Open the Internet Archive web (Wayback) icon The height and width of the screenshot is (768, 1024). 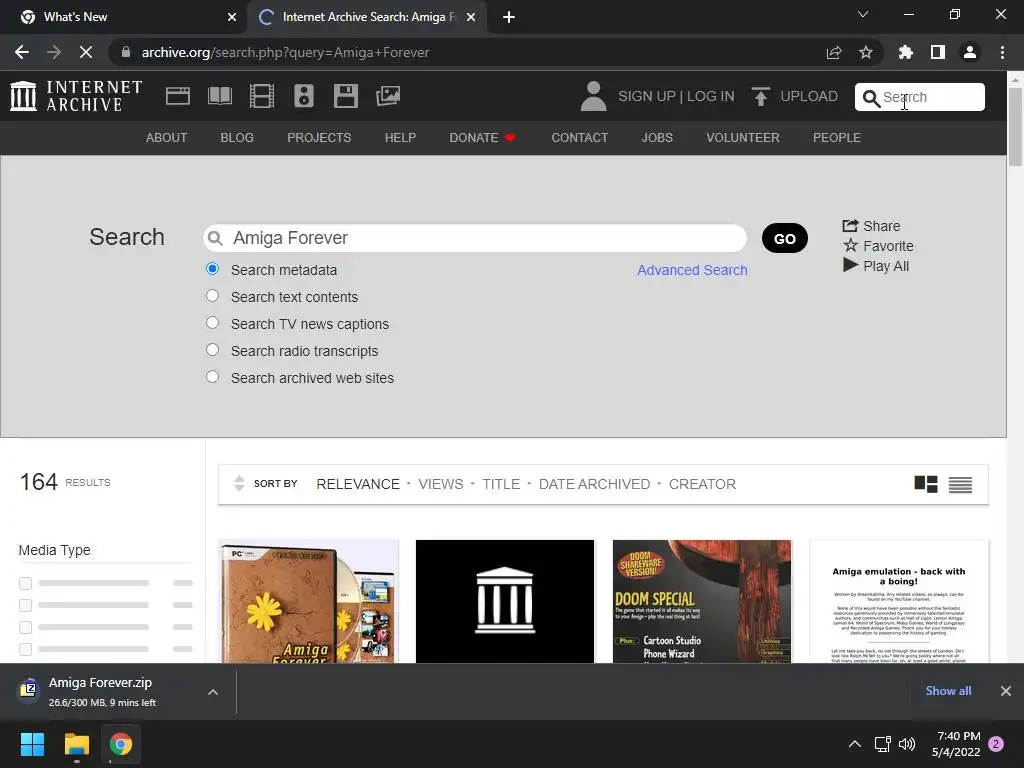coord(178,96)
